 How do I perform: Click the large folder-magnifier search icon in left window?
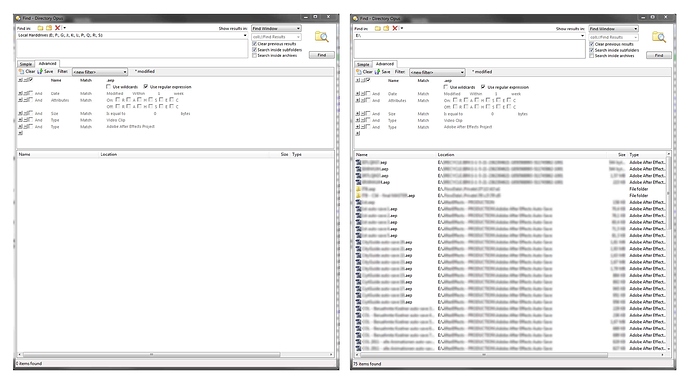[322, 37]
